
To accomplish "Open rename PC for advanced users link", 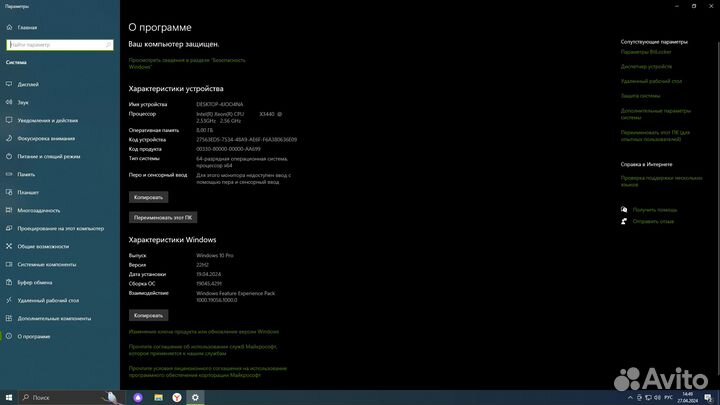I will point(655,135).
